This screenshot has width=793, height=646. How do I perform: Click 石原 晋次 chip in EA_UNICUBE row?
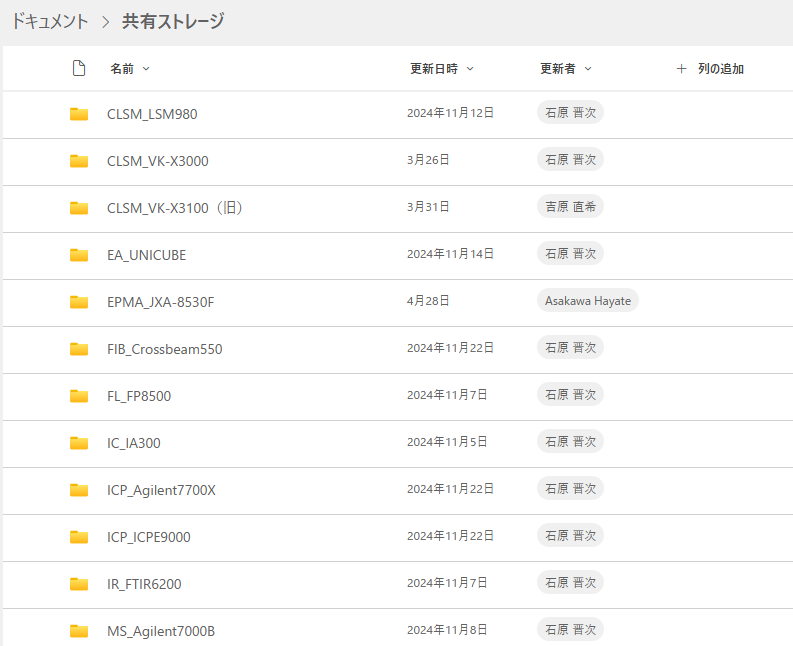[x=570, y=253]
